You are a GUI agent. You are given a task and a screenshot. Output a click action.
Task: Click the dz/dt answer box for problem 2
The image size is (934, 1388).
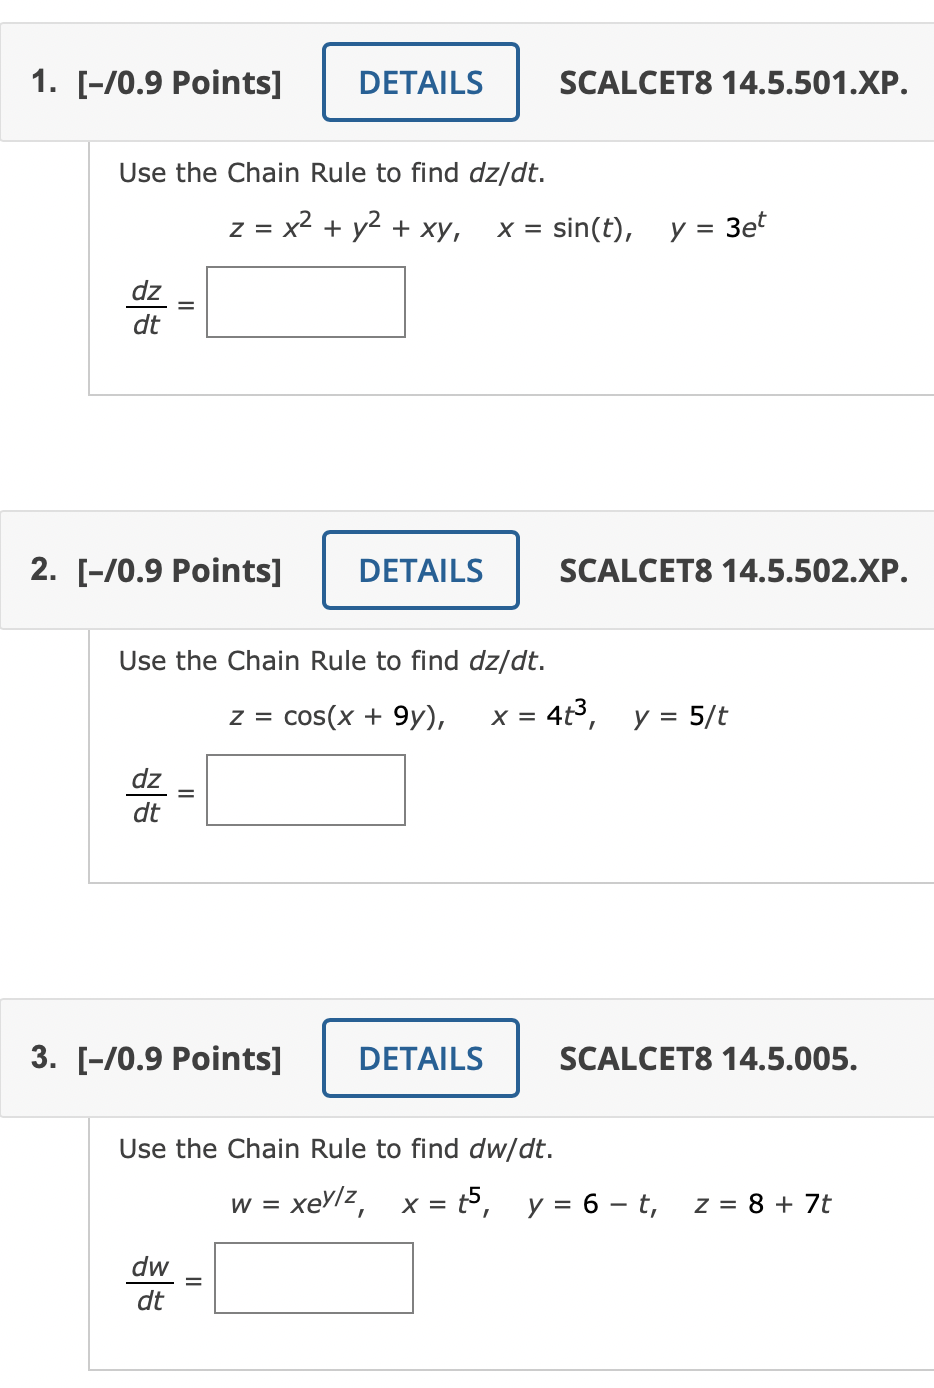click(x=305, y=790)
